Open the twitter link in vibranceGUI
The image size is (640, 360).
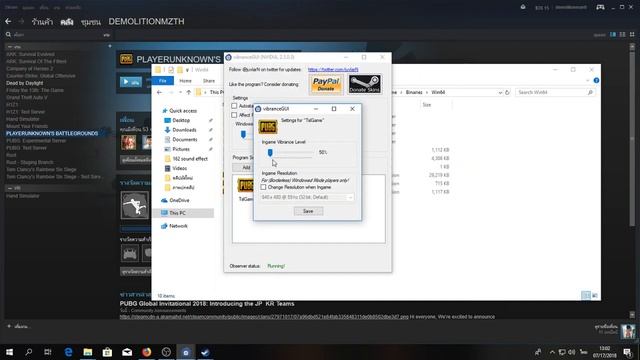(333, 70)
